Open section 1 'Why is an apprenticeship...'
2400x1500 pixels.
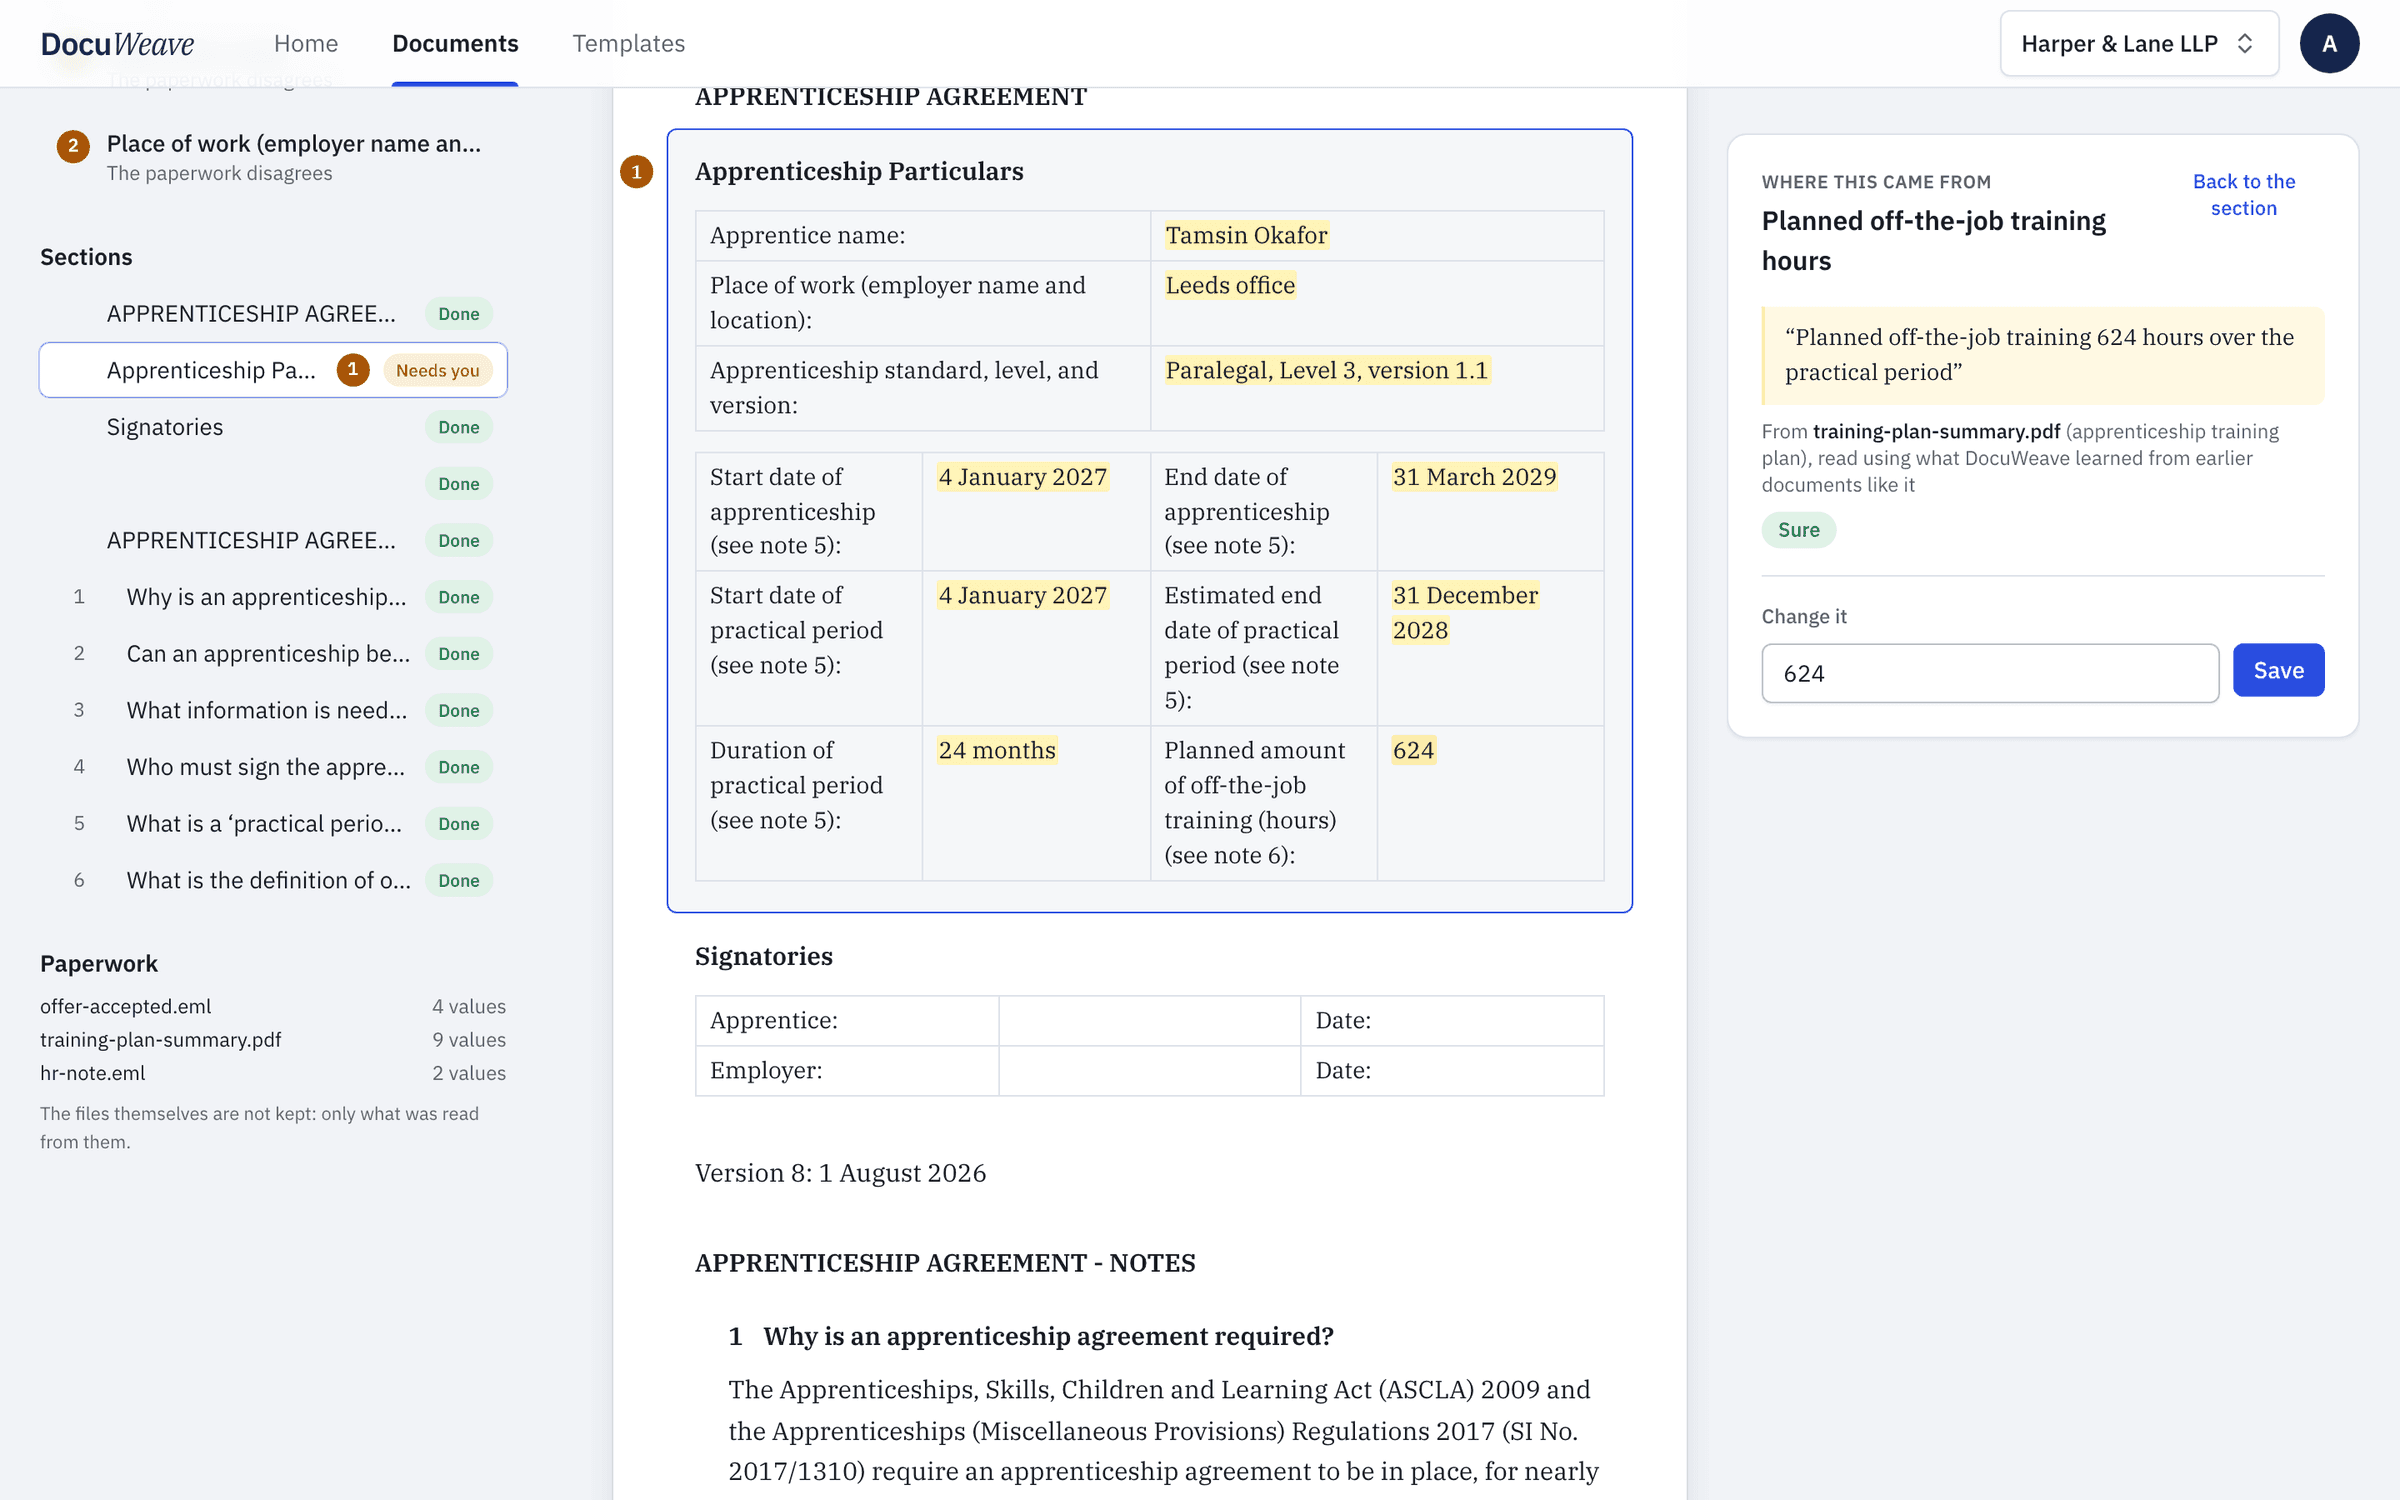tap(273, 597)
